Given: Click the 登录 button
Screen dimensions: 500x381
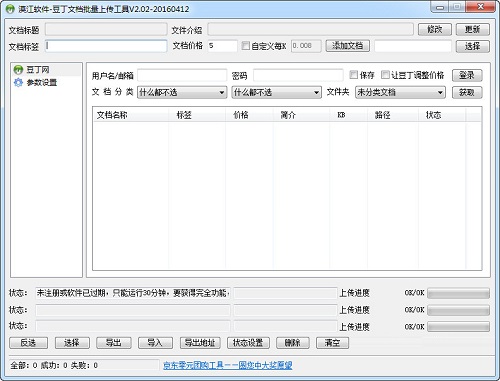Looking at the screenshot, I should tap(467, 75).
